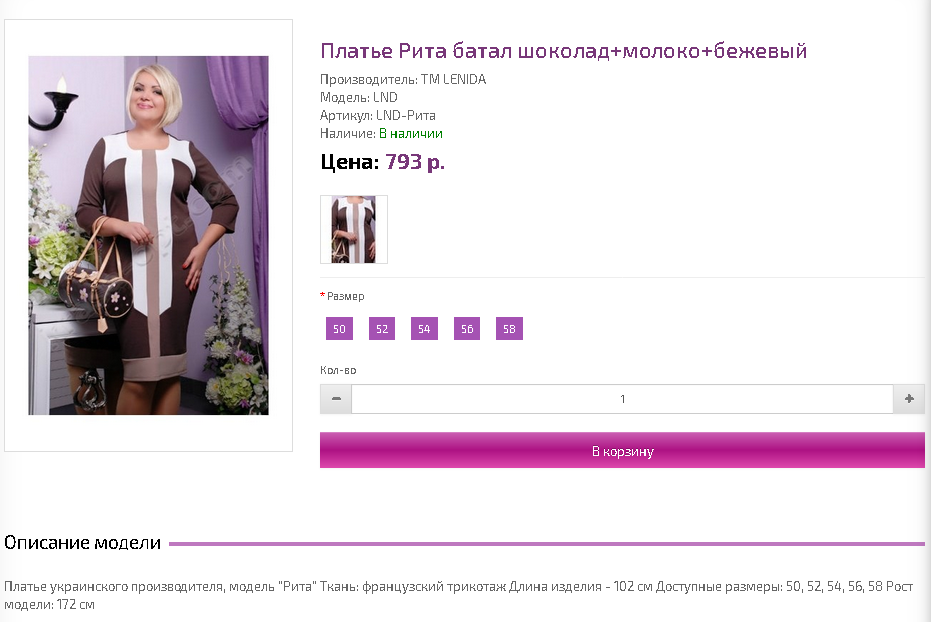Click the product description paragraph
931x622 pixels.
[458, 595]
